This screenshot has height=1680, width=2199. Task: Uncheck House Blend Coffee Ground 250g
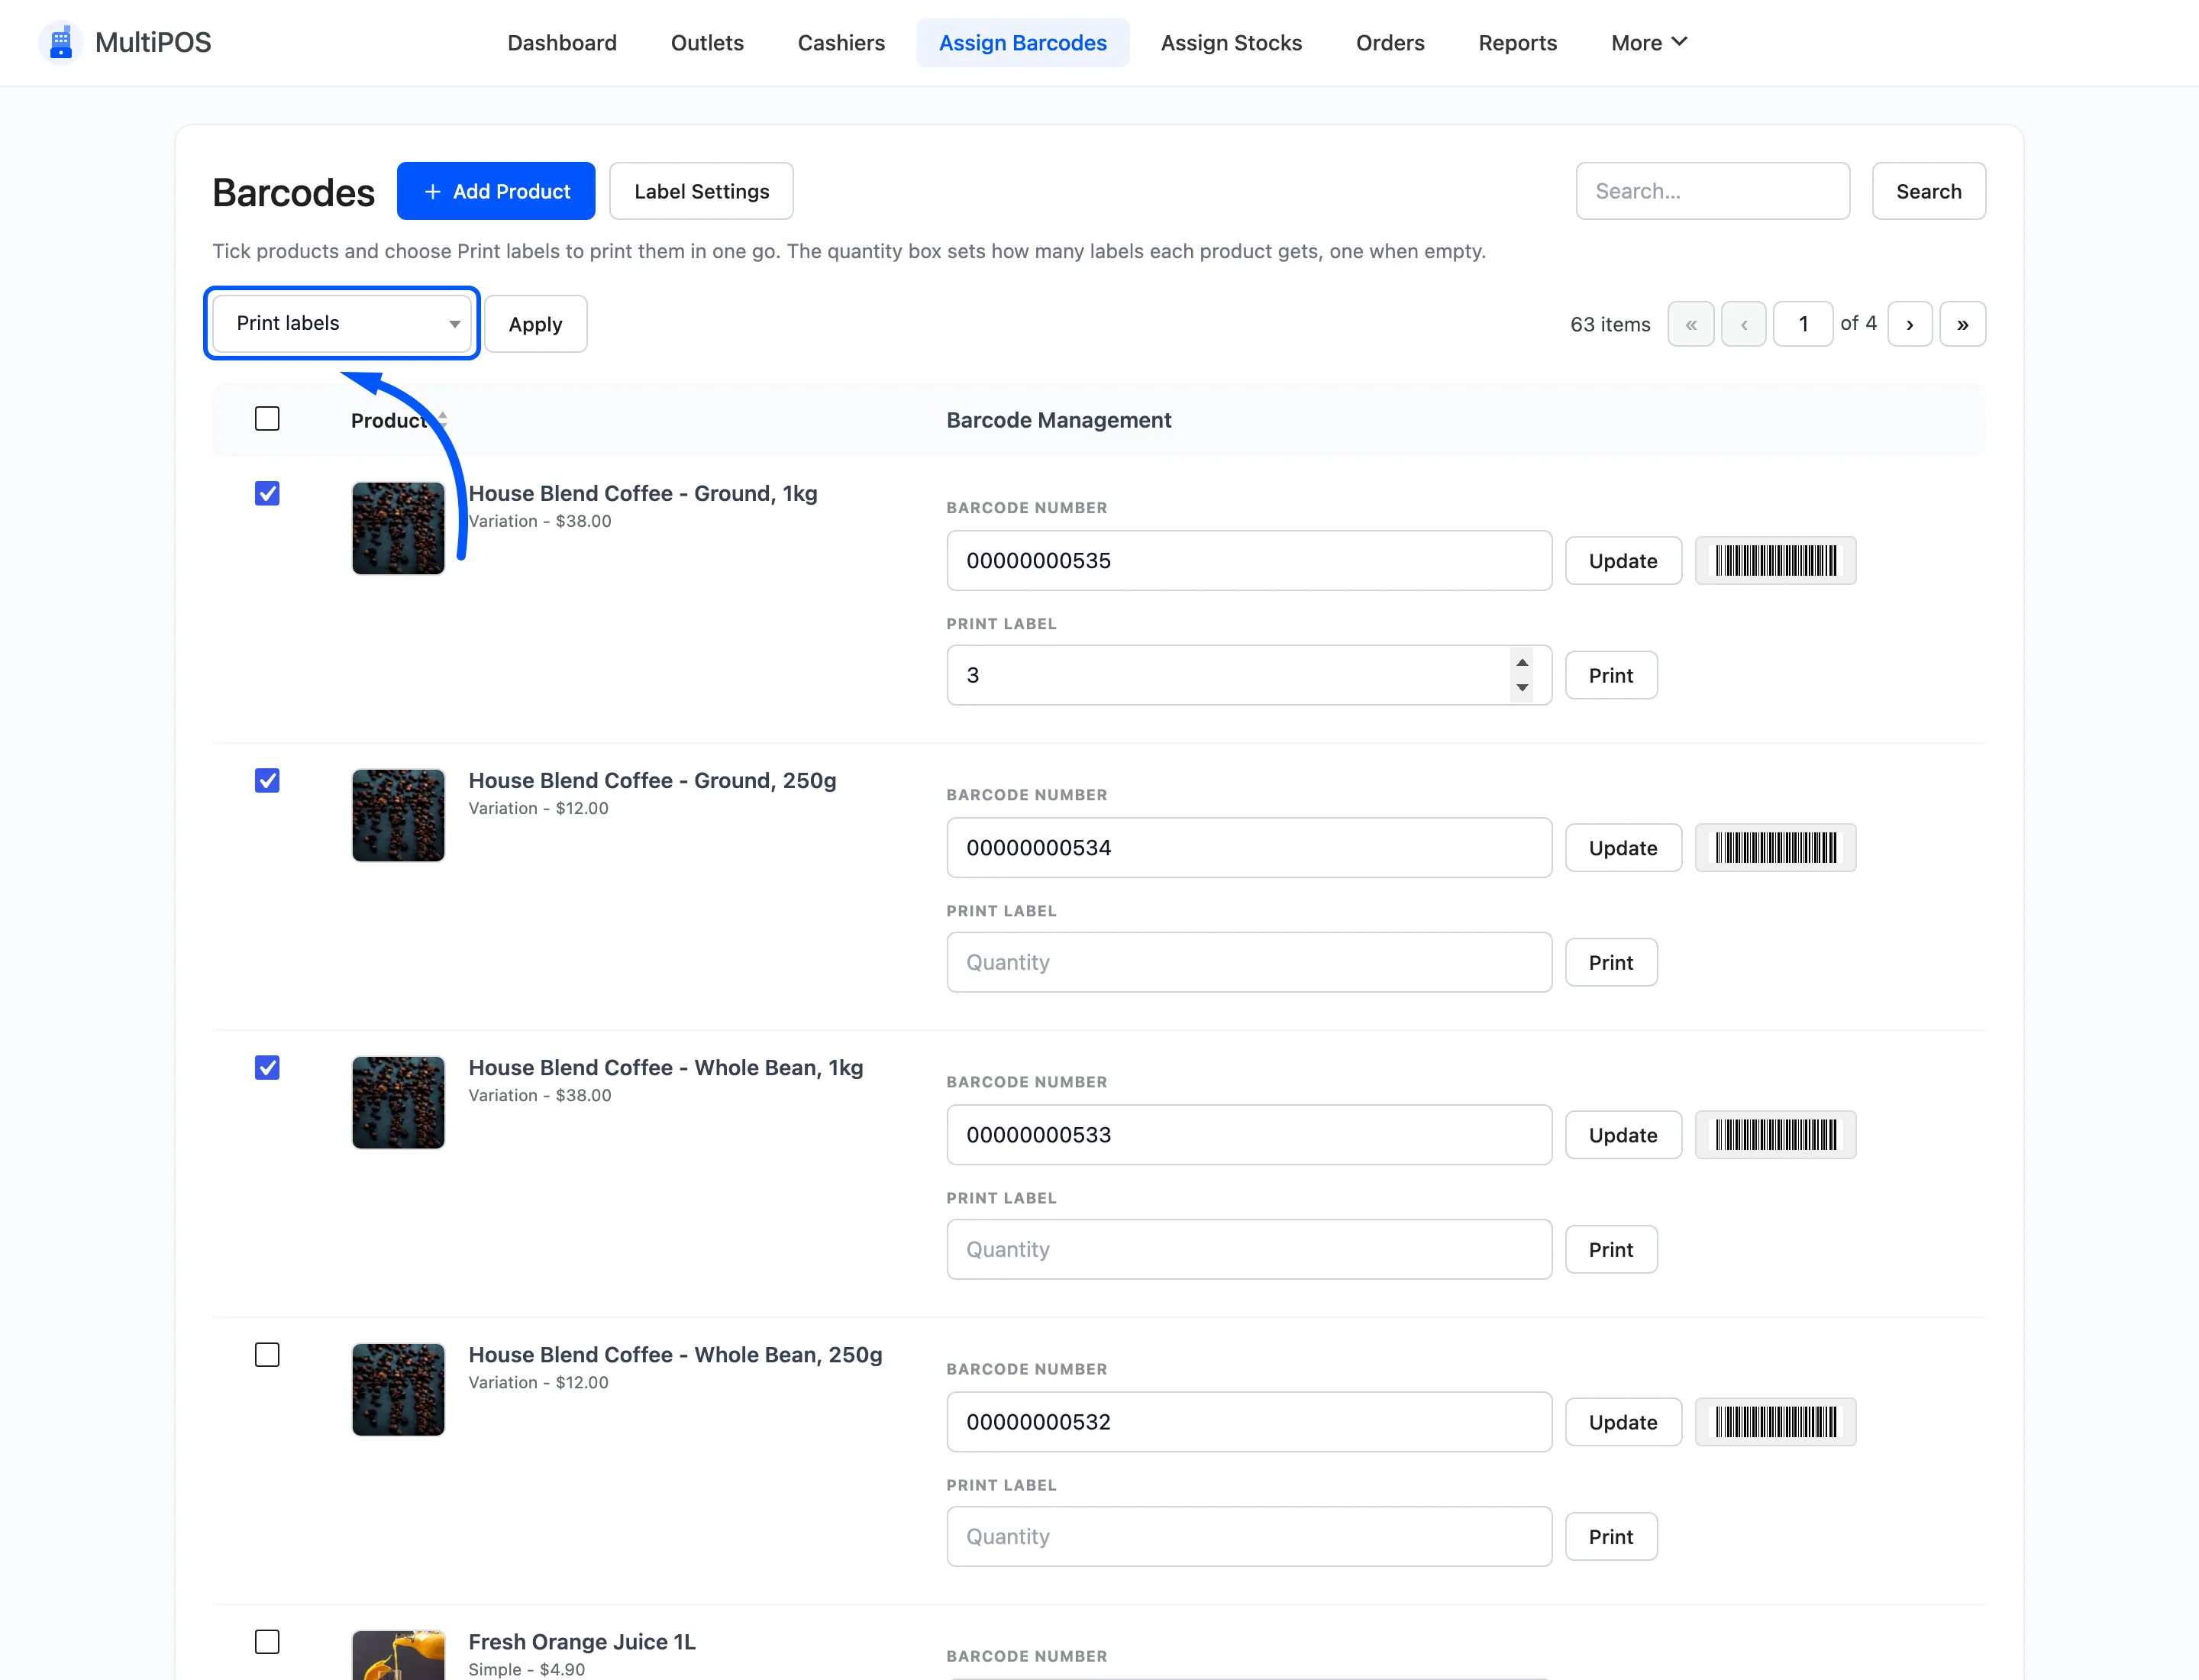[x=267, y=780]
